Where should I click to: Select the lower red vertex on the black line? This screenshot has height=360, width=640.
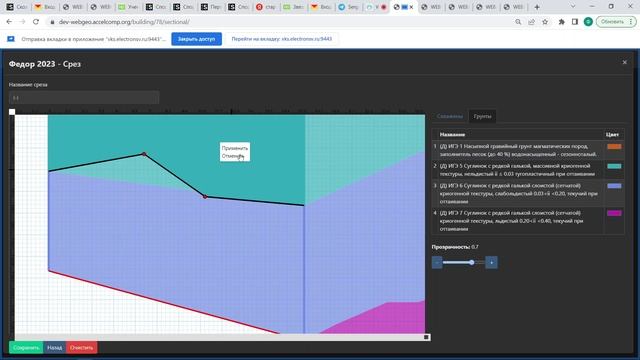point(205,197)
